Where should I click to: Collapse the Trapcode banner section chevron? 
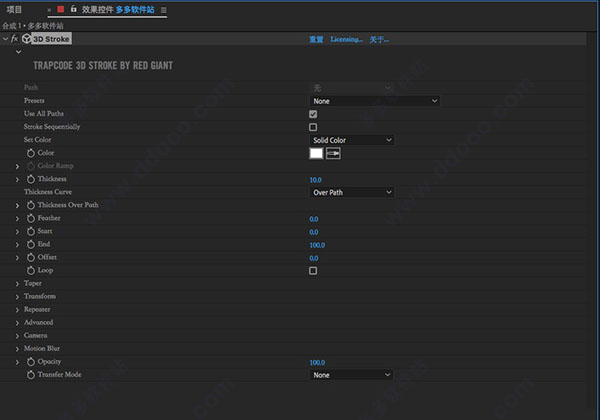[18, 52]
